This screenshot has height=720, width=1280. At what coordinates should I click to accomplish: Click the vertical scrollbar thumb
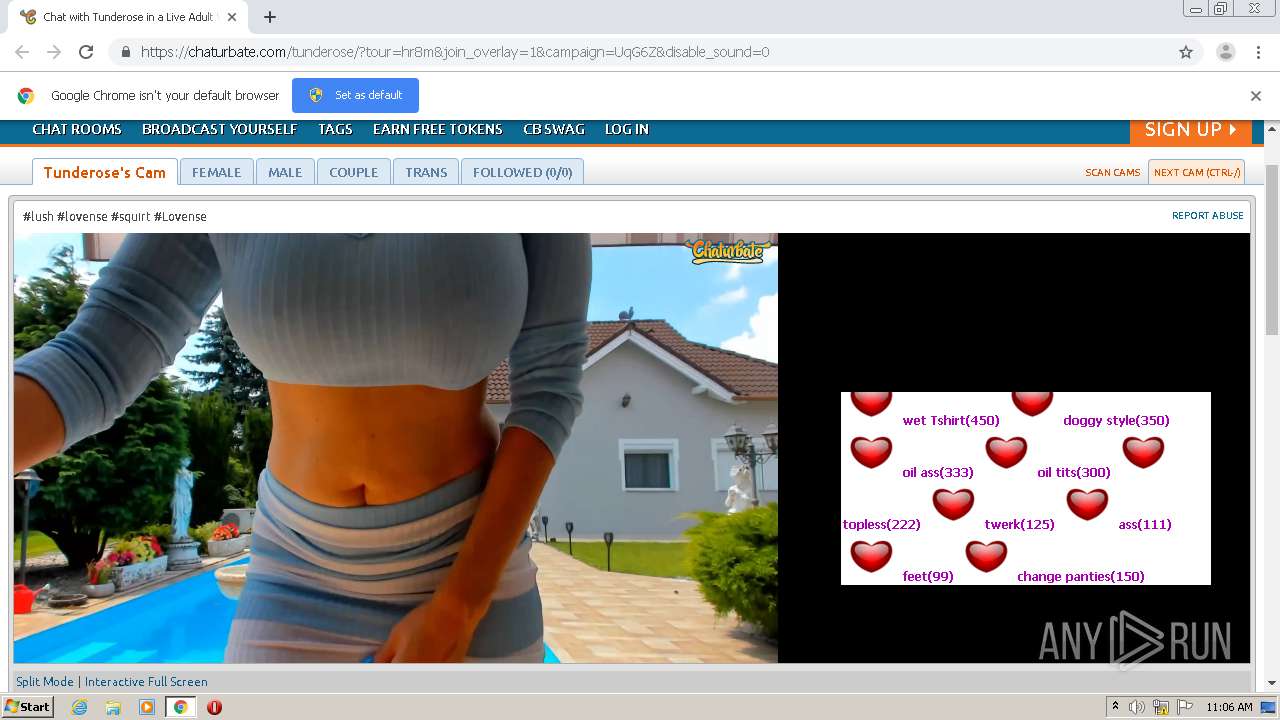[1272, 250]
